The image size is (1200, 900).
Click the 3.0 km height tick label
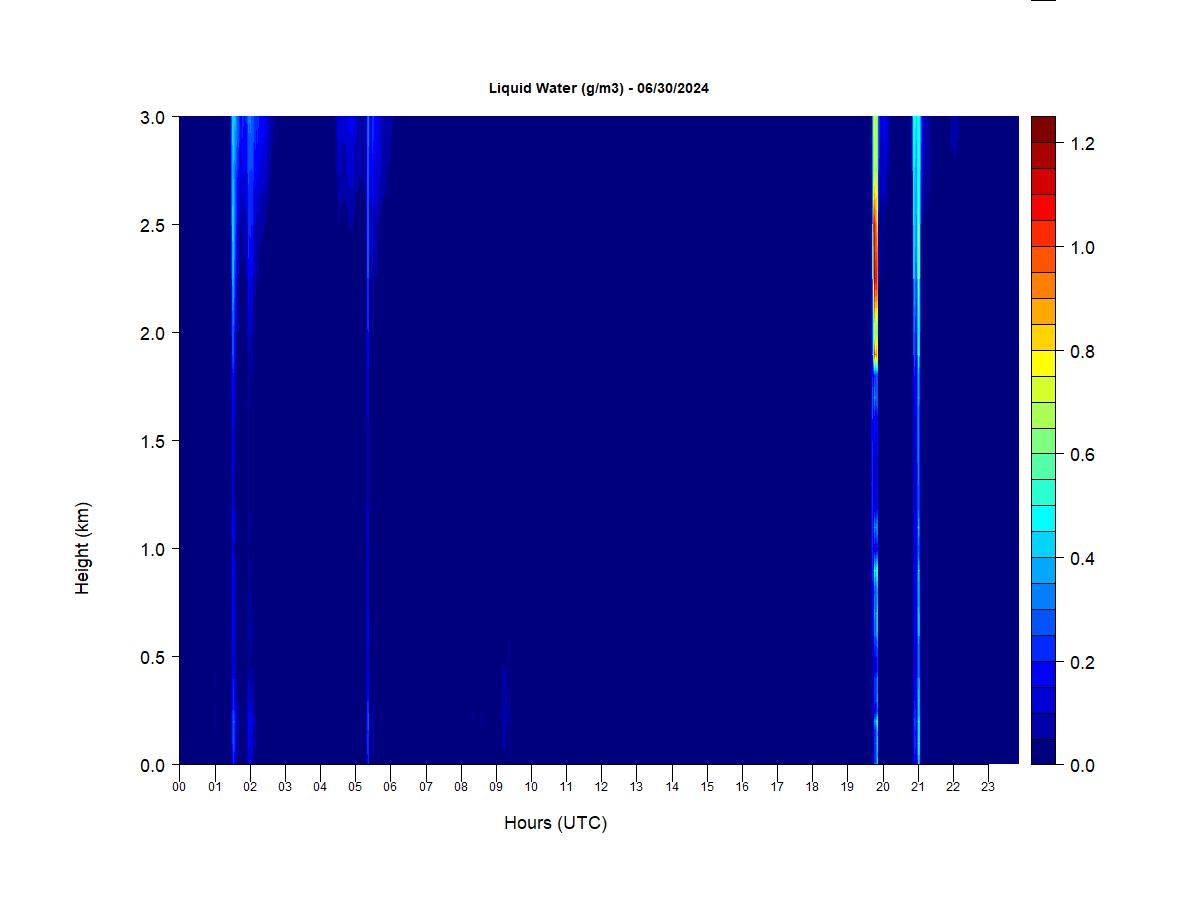pyautogui.click(x=152, y=117)
